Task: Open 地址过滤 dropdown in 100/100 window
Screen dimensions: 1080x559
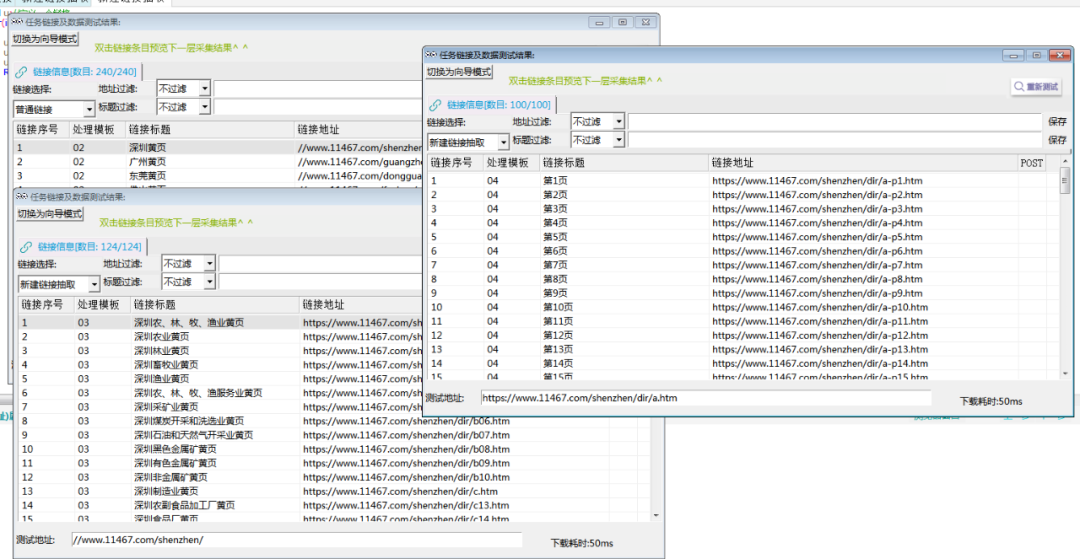Action: click(619, 122)
